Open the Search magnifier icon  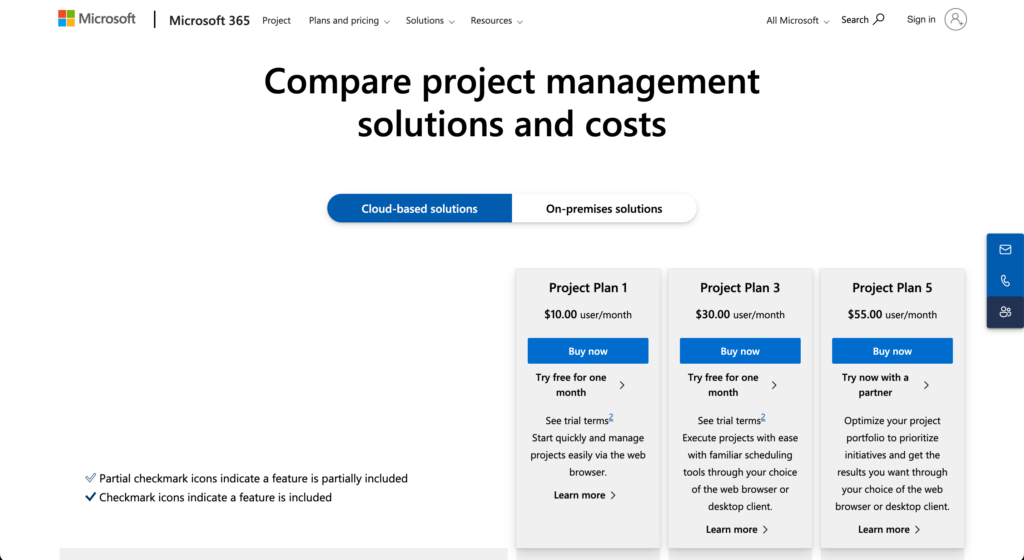pos(879,19)
